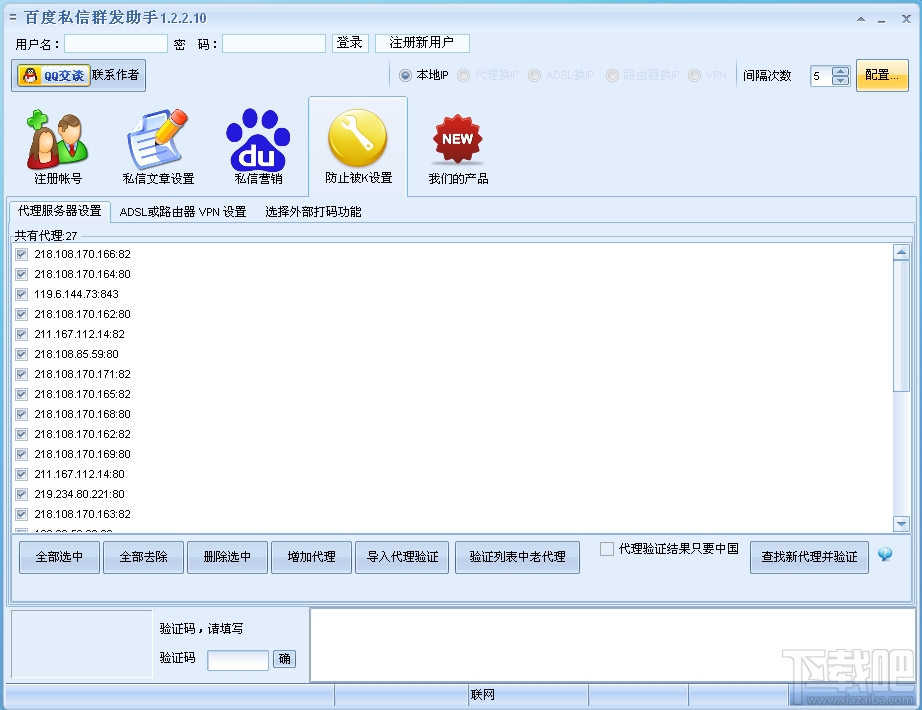This screenshot has width=922, height=710.
Task: Click inside the 验证码 input box
Action: pos(237,659)
